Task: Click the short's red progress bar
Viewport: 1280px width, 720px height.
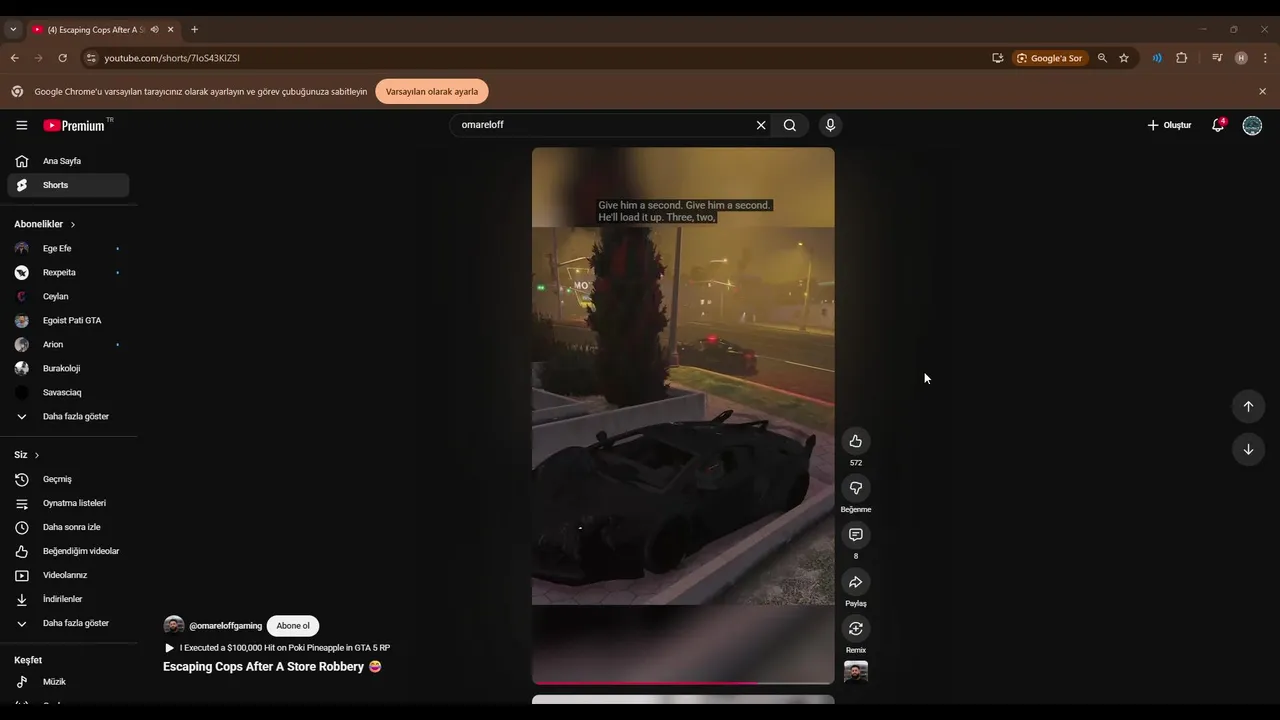Action: pyautogui.click(x=683, y=683)
